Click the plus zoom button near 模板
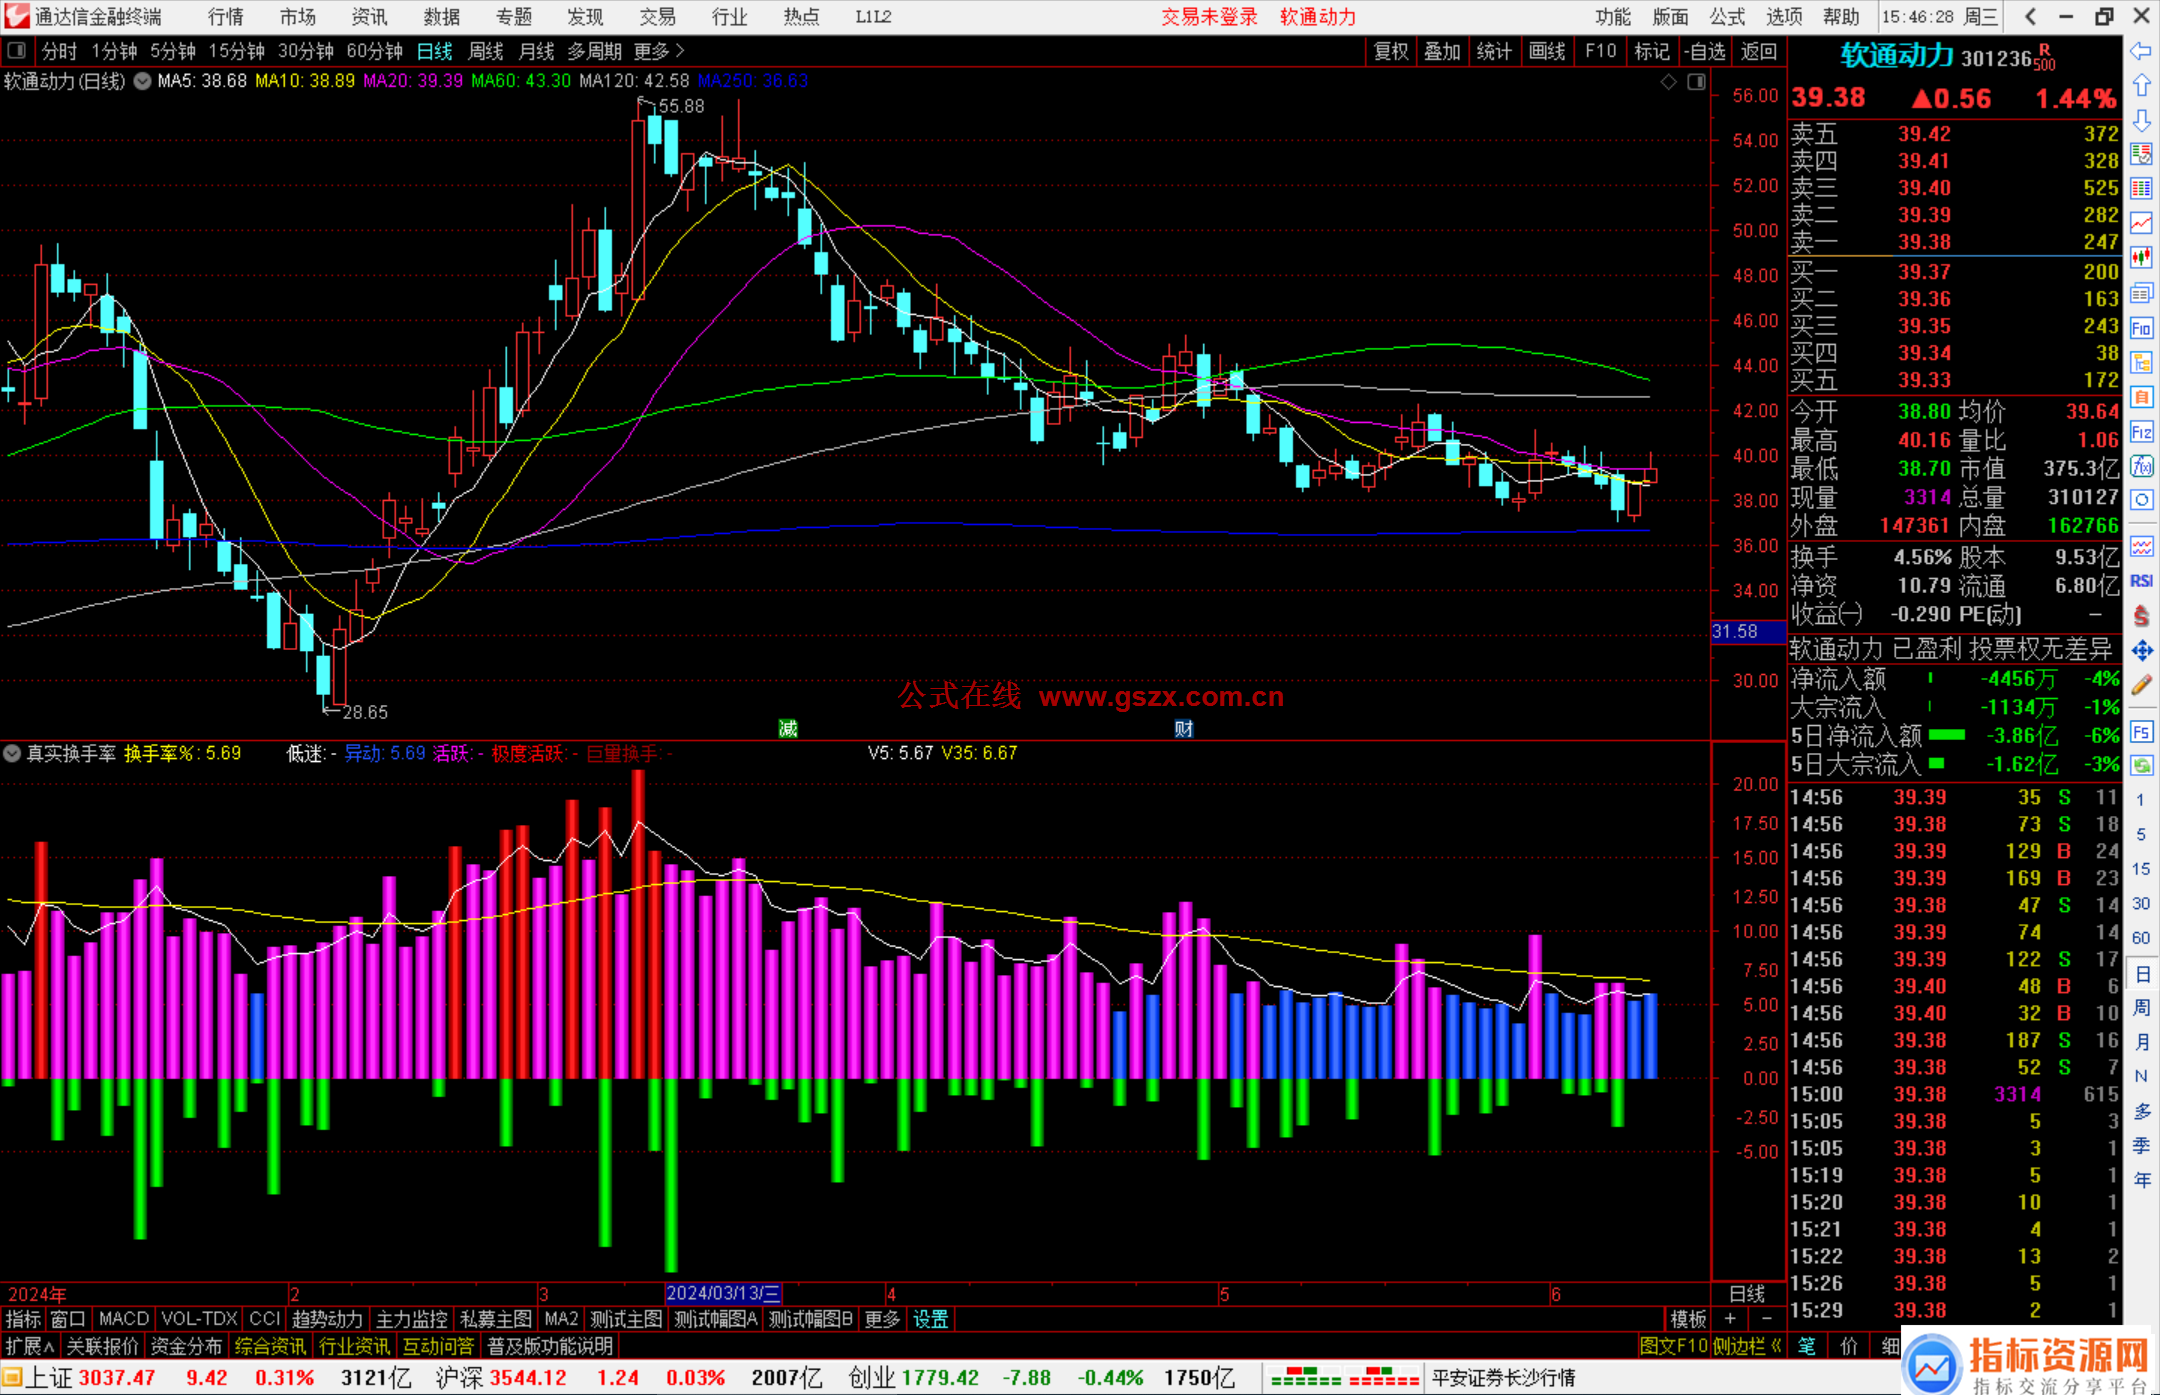The image size is (2160, 1395). coord(1730,1319)
